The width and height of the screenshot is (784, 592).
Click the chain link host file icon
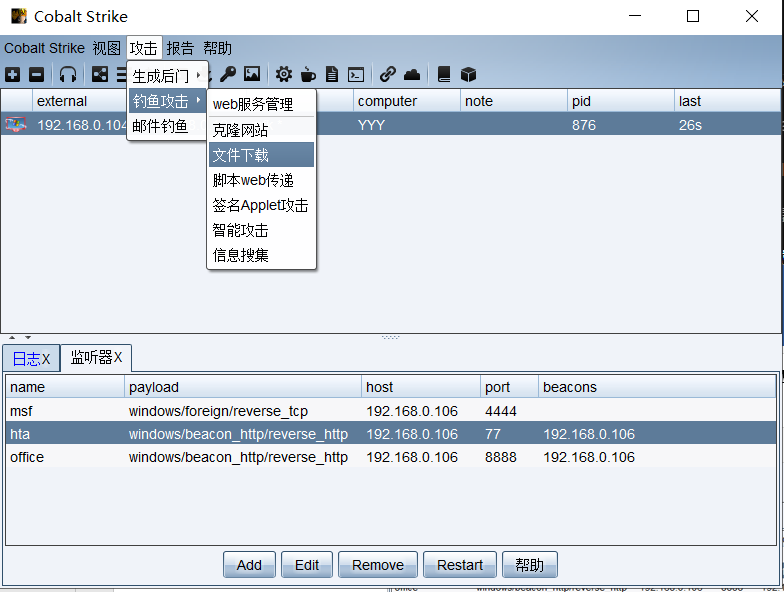387,75
